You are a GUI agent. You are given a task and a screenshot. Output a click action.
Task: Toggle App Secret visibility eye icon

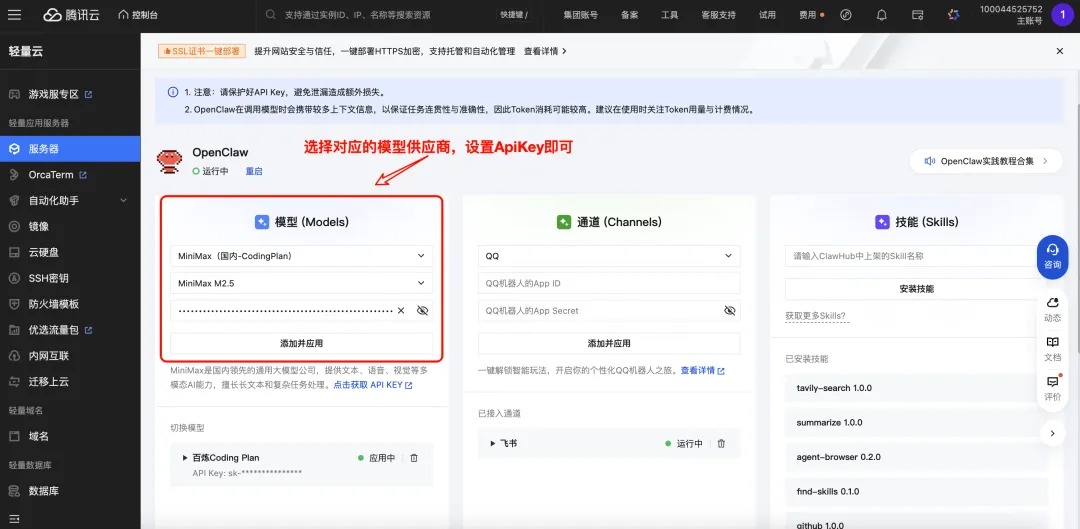tap(730, 311)
